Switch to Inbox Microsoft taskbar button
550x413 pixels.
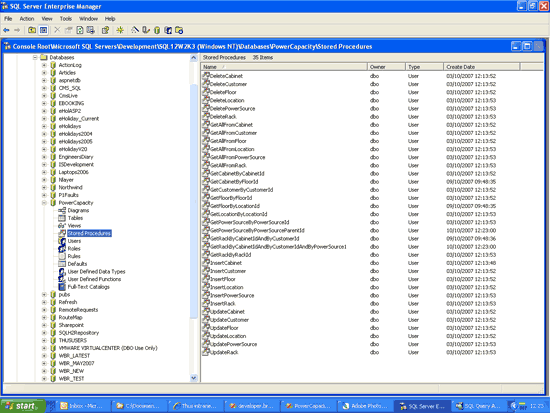click(x=83, y=406)
